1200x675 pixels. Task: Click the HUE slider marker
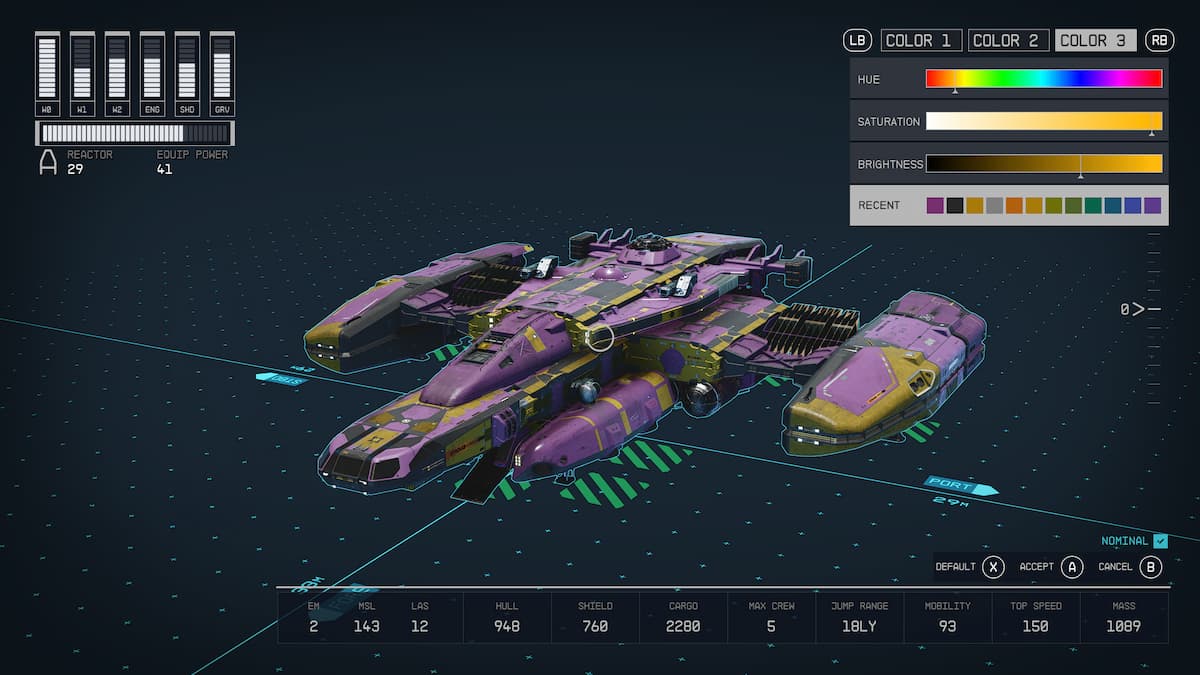956,89
